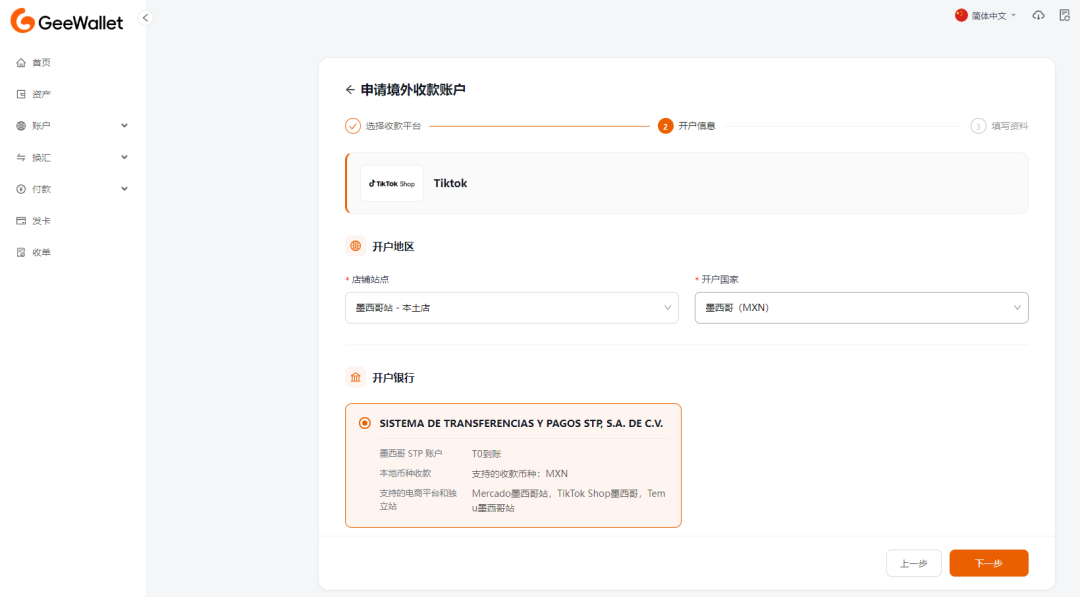Open 付款 sidebar menu item
The width and height of the screenshot is (1080, 597).
pos(41,189)
